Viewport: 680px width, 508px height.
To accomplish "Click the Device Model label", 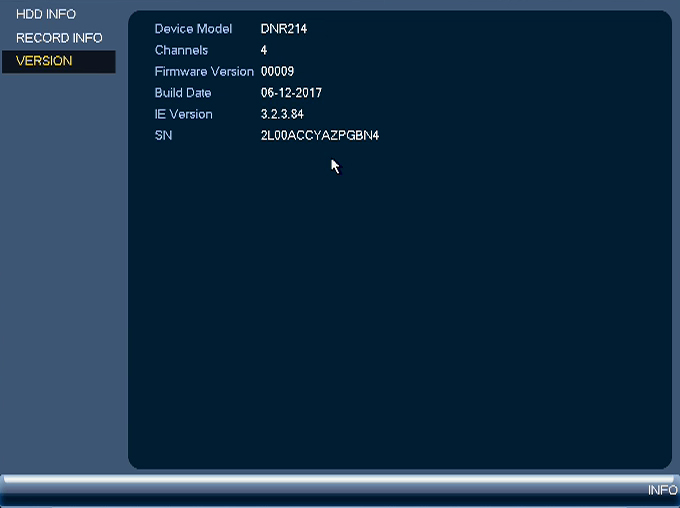I will 193,29.
